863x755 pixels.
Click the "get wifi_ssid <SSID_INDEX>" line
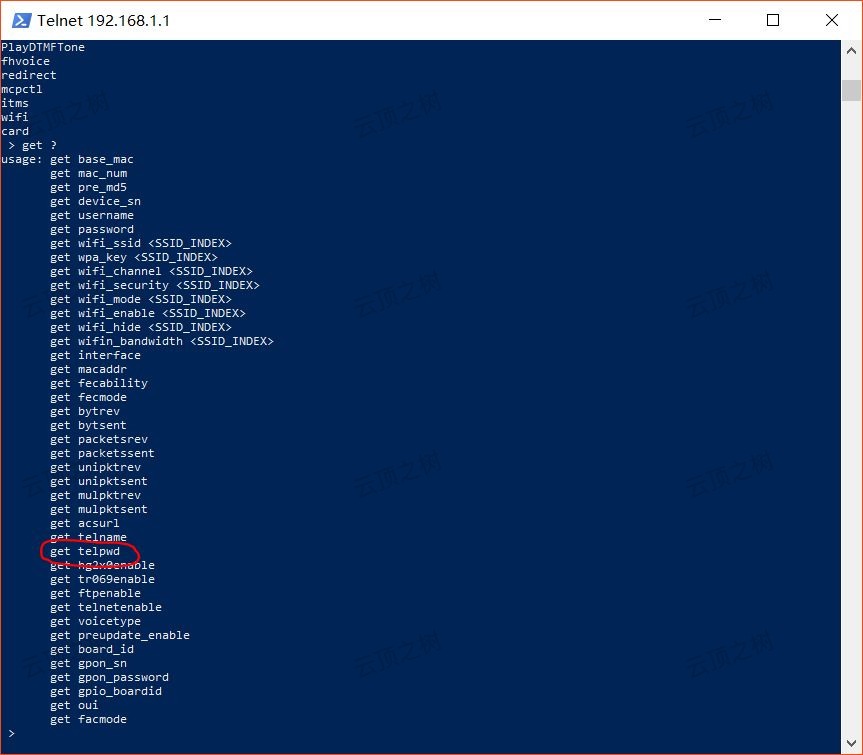[140, 243]
